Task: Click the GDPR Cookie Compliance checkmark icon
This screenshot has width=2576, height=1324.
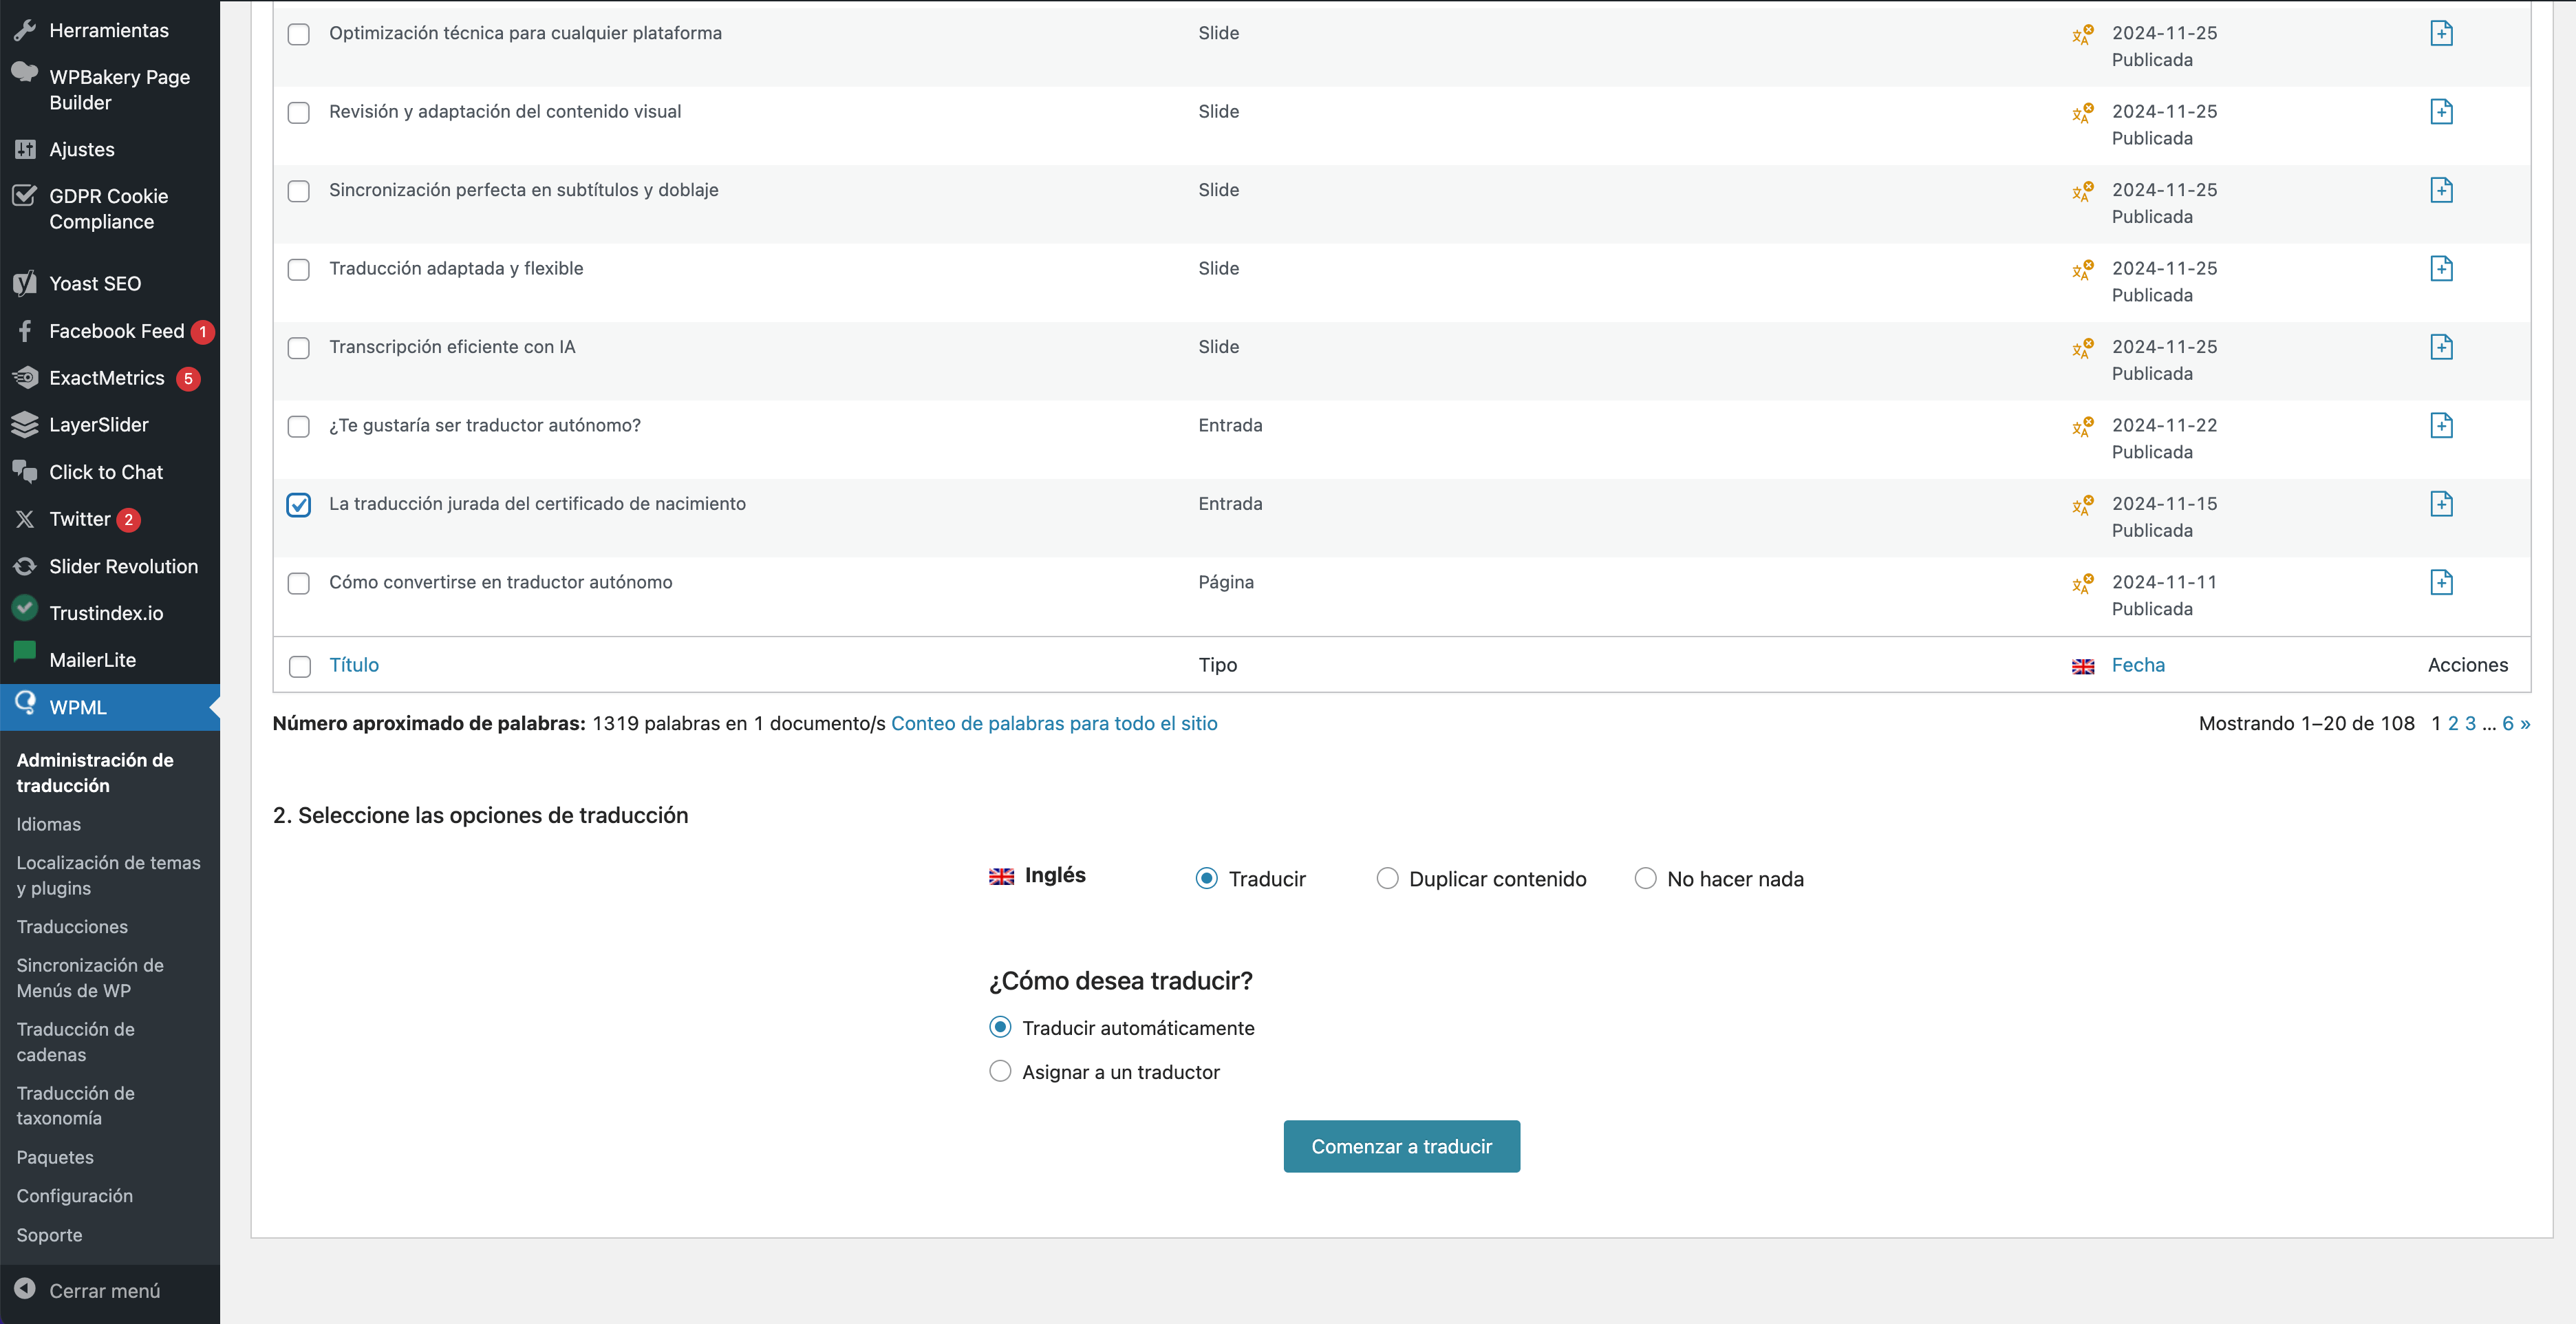Action: point(25,195)
